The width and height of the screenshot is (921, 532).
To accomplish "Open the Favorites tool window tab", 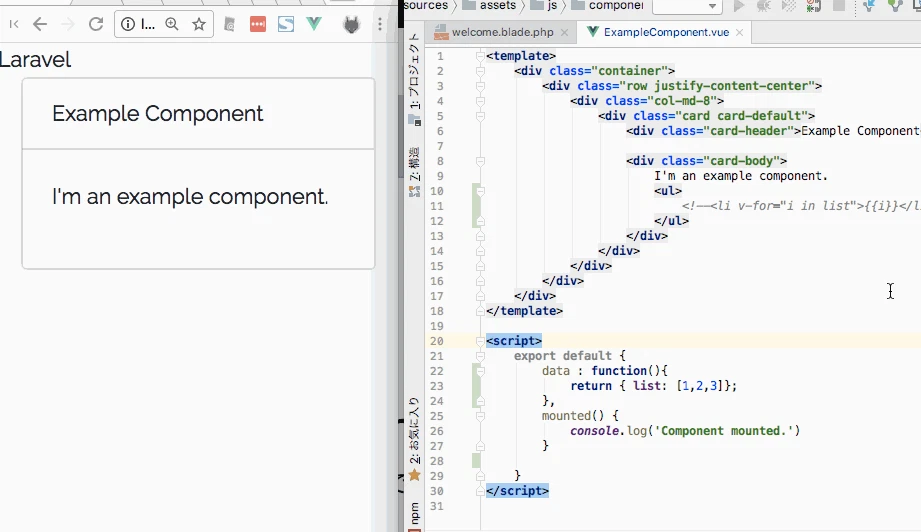I will click(x=415, y=439).
